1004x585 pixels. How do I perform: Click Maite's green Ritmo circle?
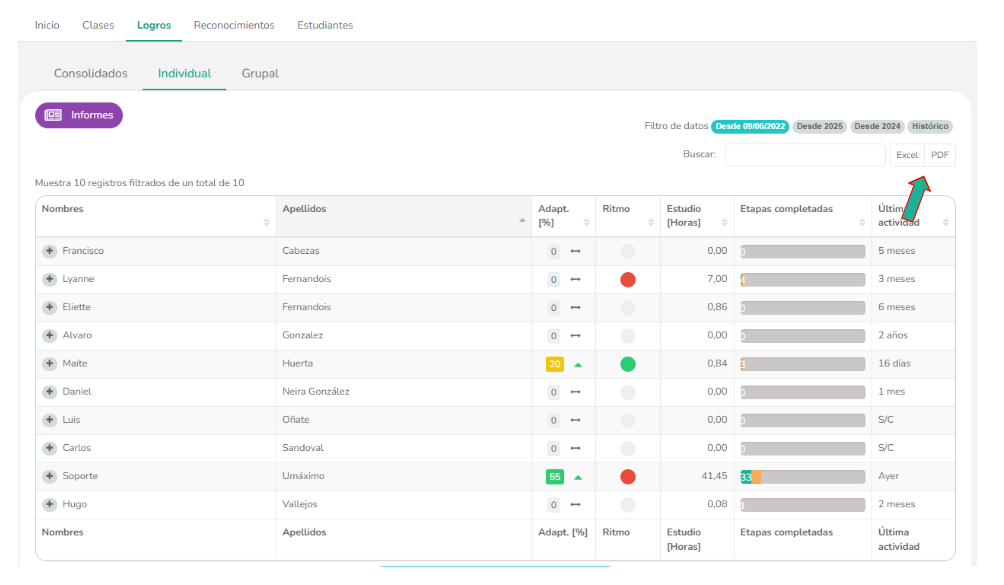[x=628, y=364]
